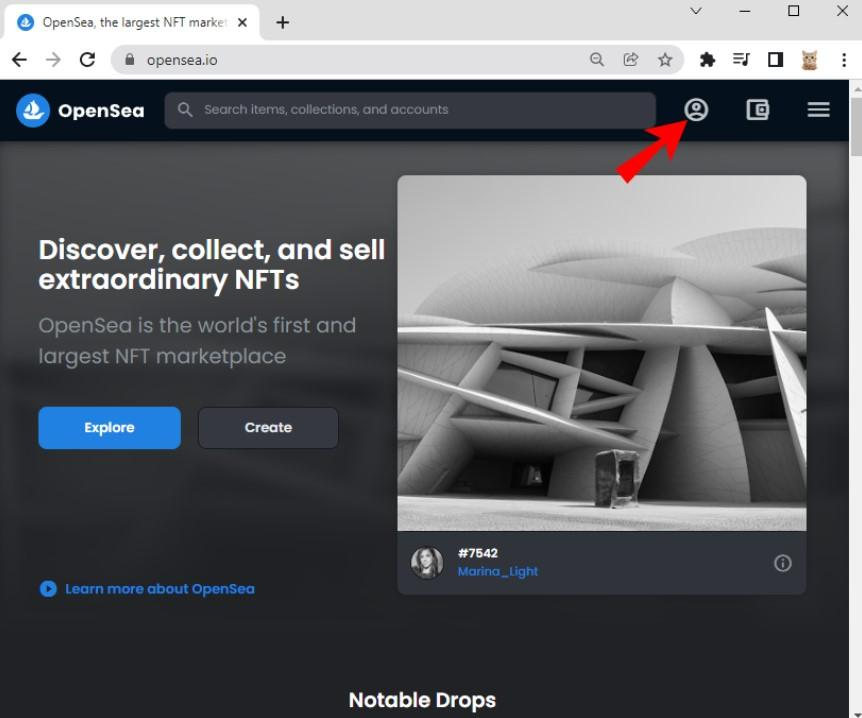
Task: Open the featured NFT building image
Action: [602, 353]
